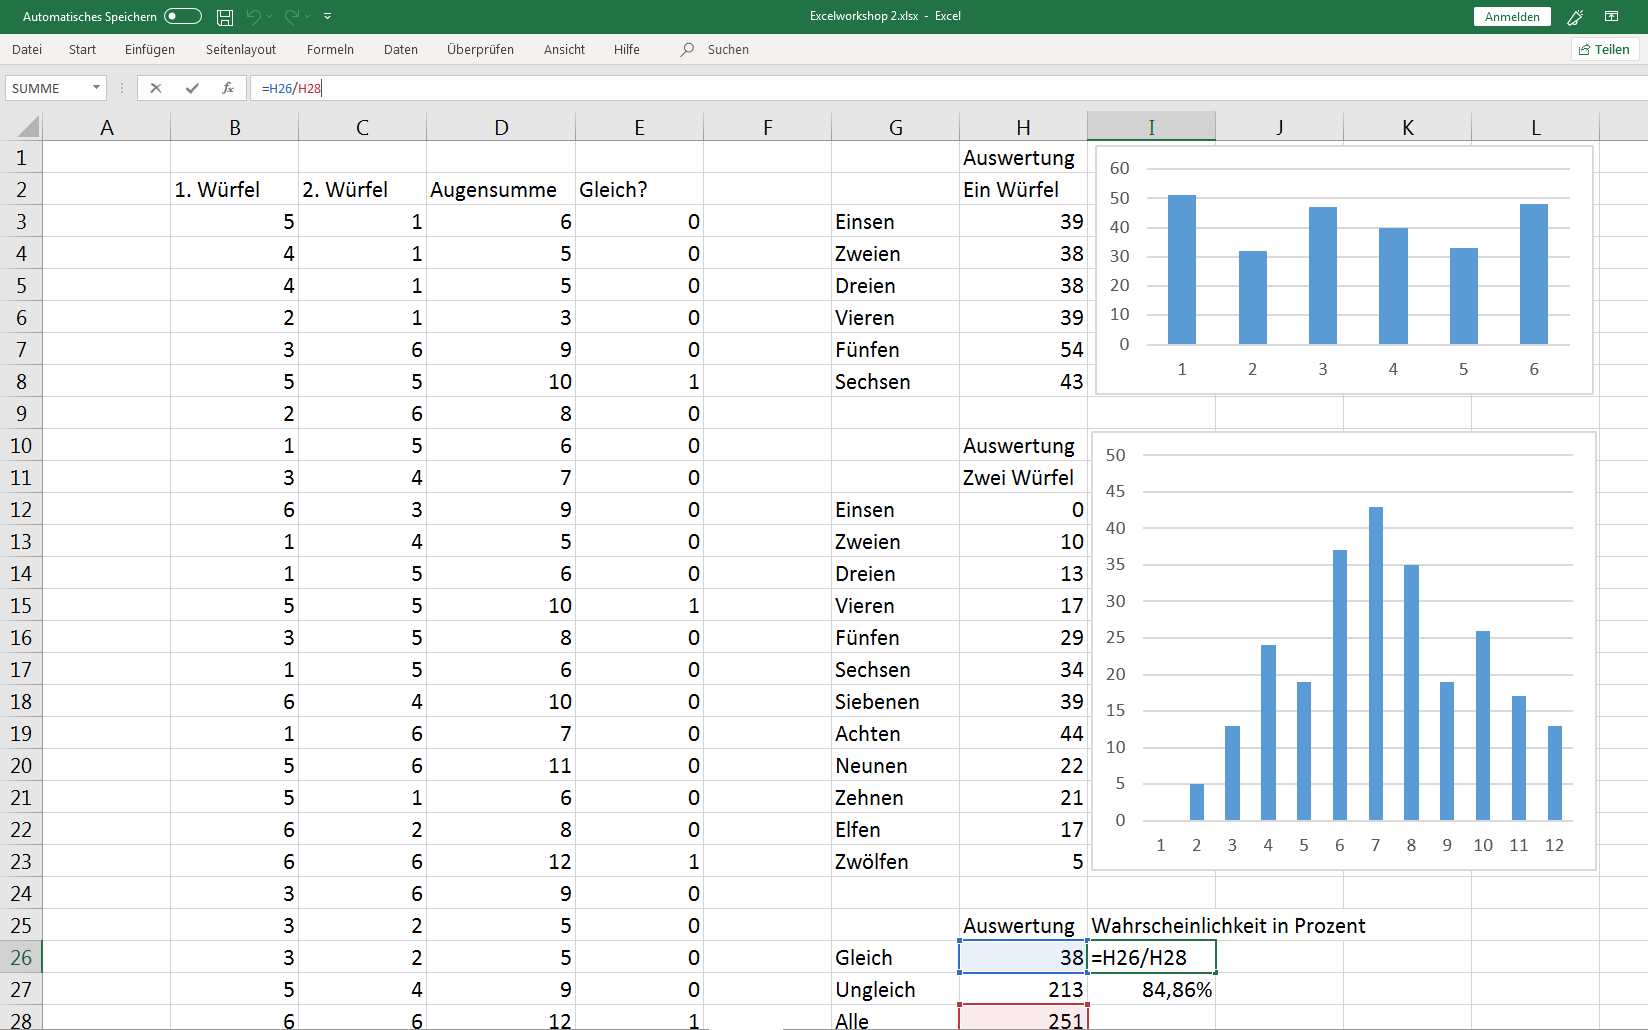Click the bar for 6 in the one-die chart
1648x1030 pixels.
1534,274
